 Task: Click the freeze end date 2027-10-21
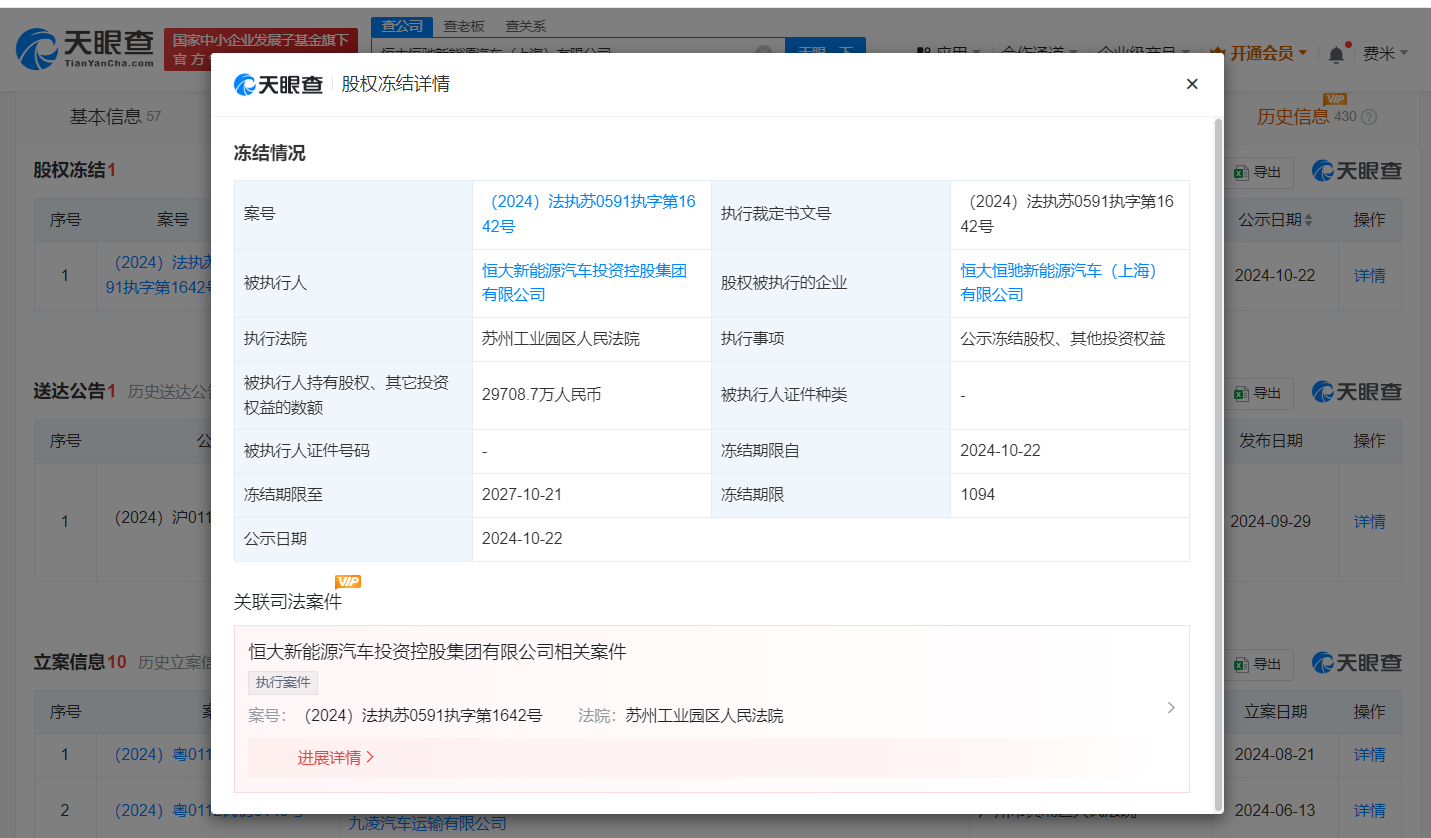[522, 495]
